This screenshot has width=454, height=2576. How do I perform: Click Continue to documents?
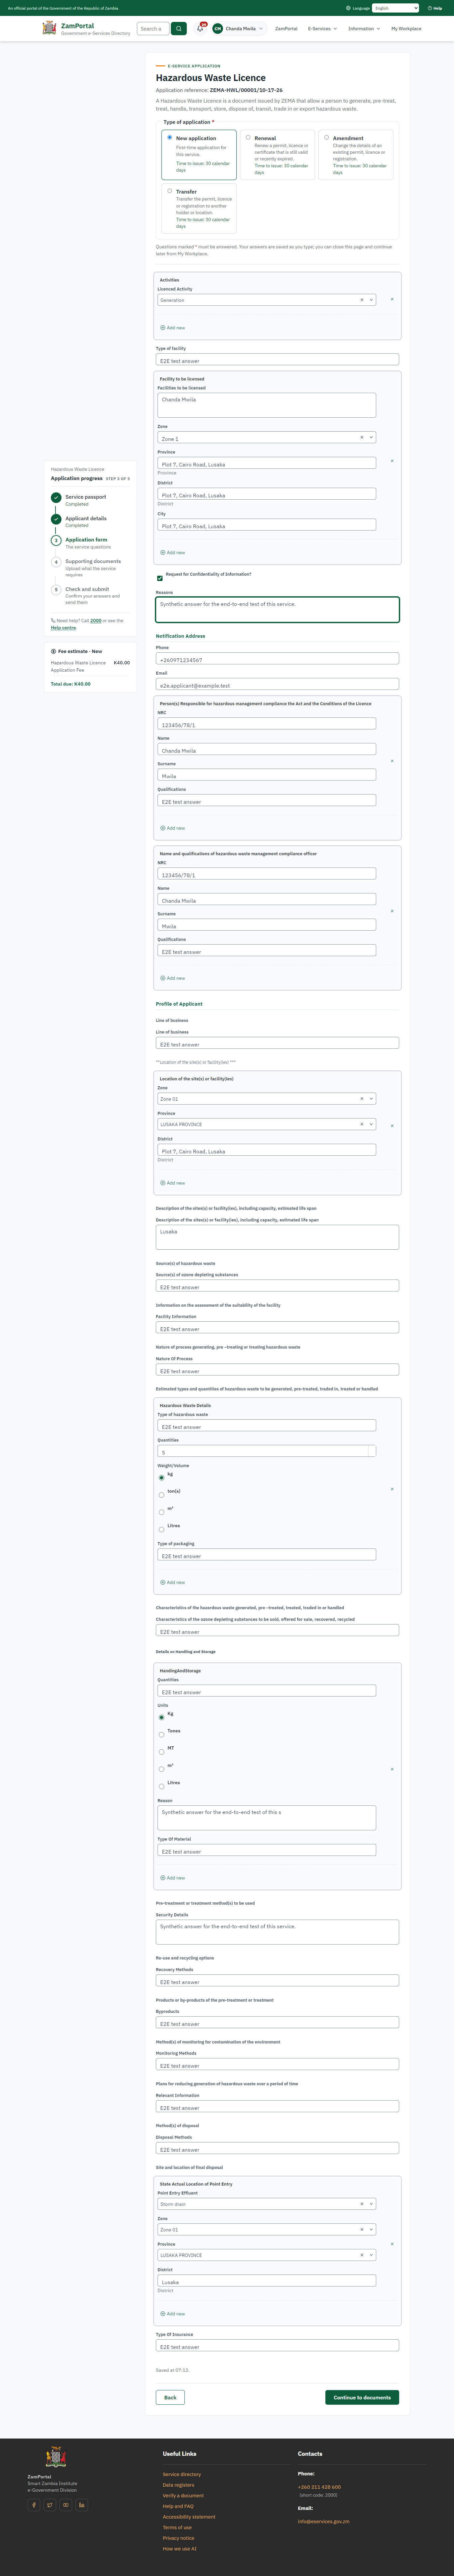pos(362,2397)
